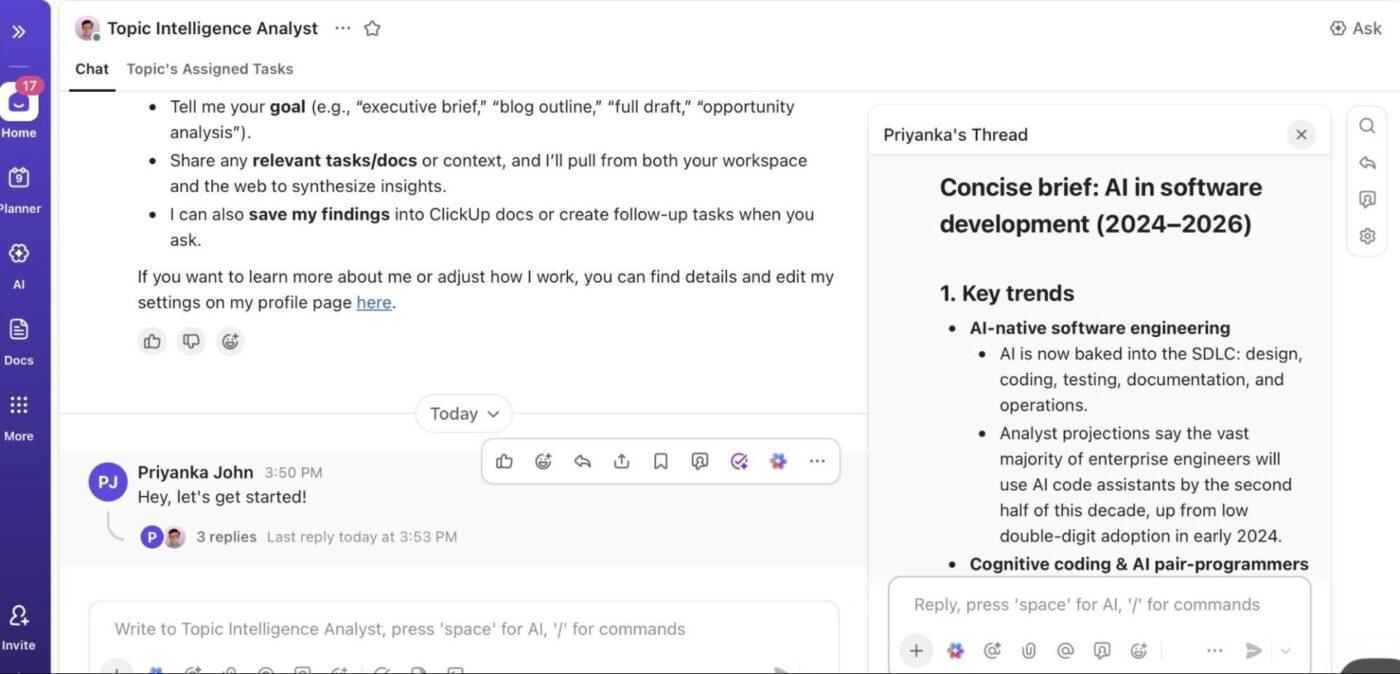Open Docs from the sidebar

pos(19,339)
